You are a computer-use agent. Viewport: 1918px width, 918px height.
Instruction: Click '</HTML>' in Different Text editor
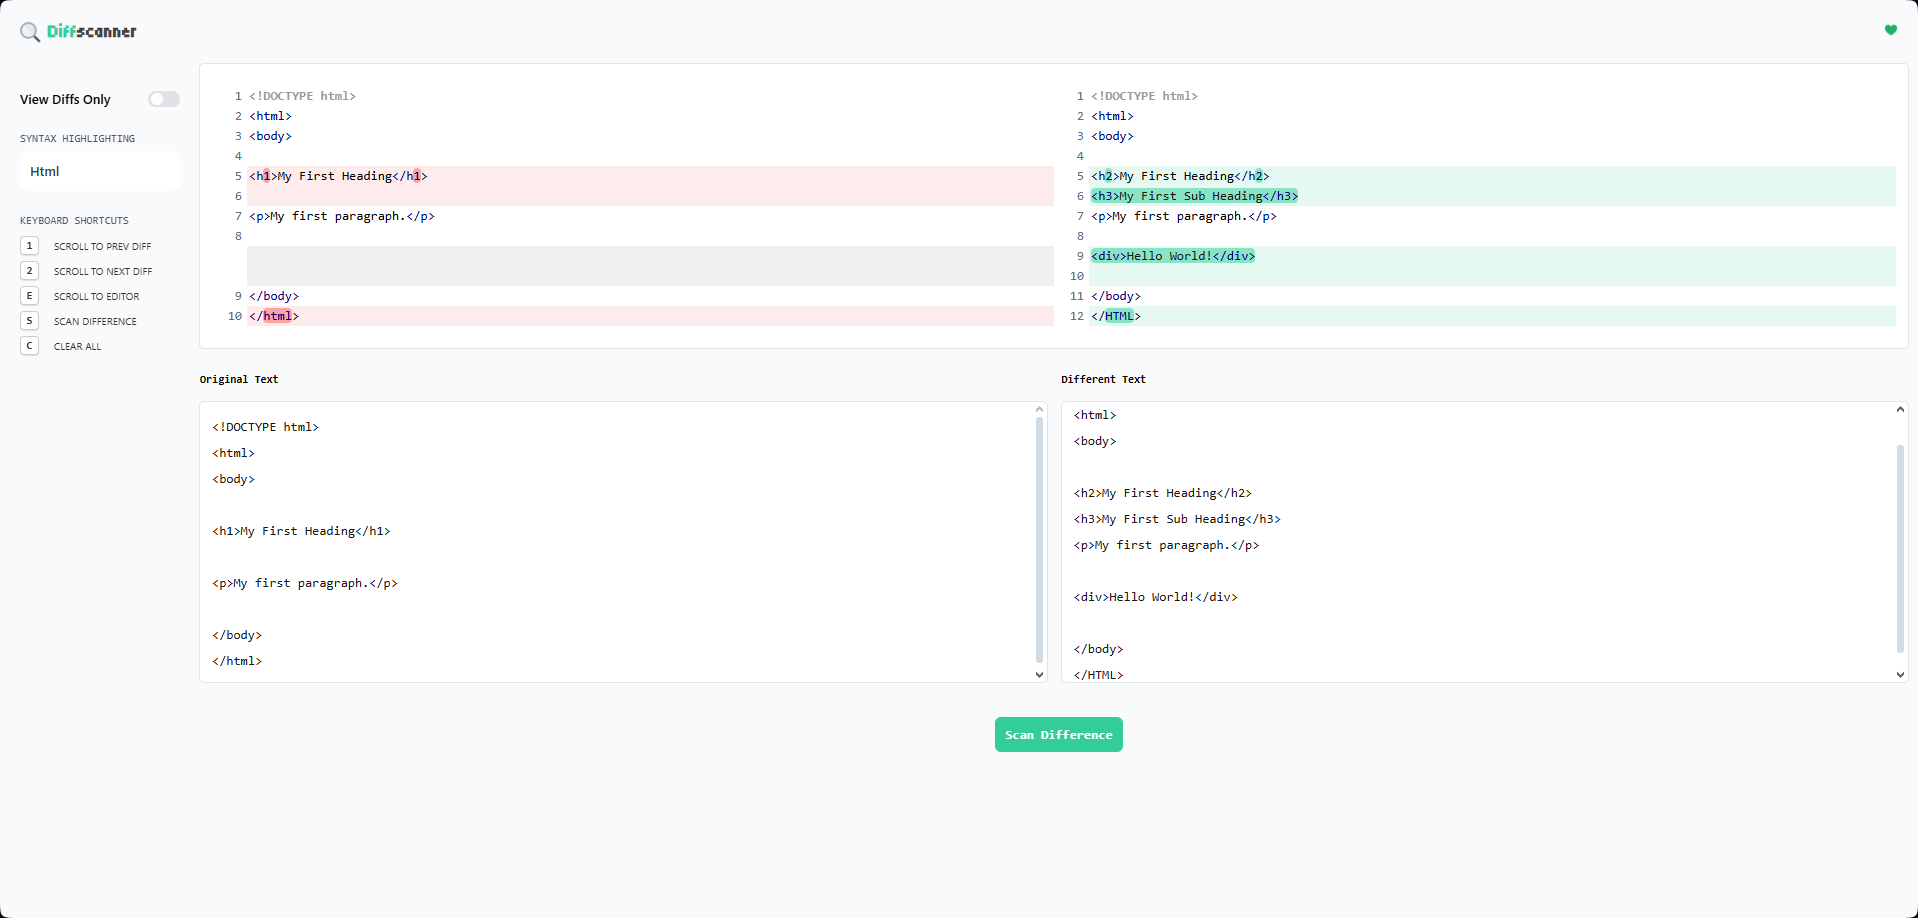pyautogui.click(x=1099, y=675)
